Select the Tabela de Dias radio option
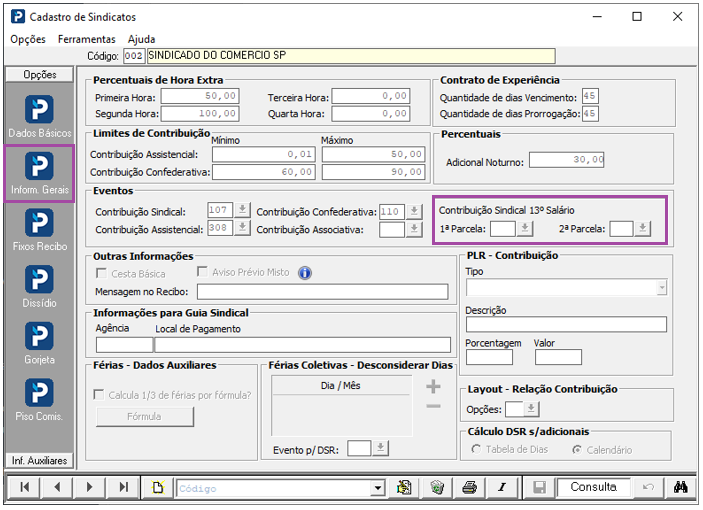This screenshot has height=510, width=703. pyautogui.click(x=477, y=450)
